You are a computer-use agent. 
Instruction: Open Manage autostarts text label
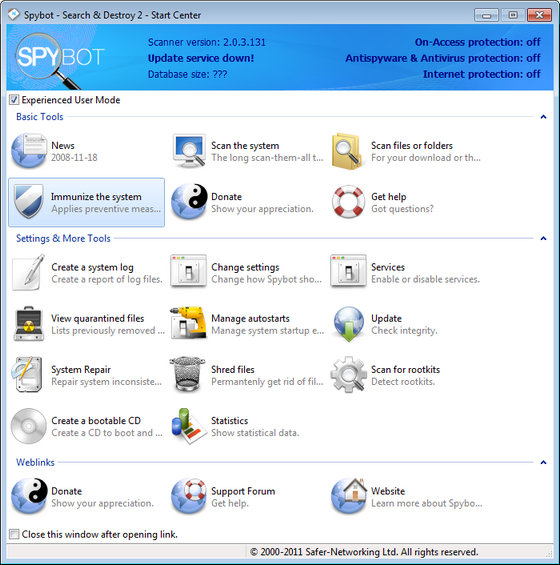pyautogui.click(x=250, y=319)
